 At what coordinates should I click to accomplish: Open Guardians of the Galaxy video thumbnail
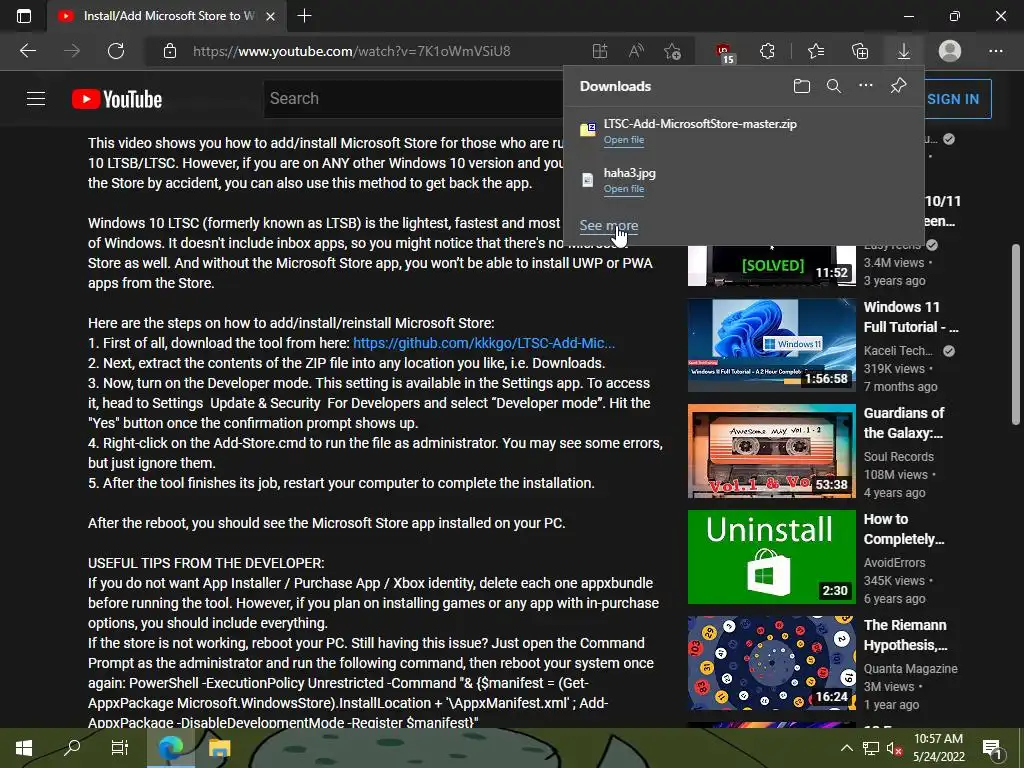point(771,451)
